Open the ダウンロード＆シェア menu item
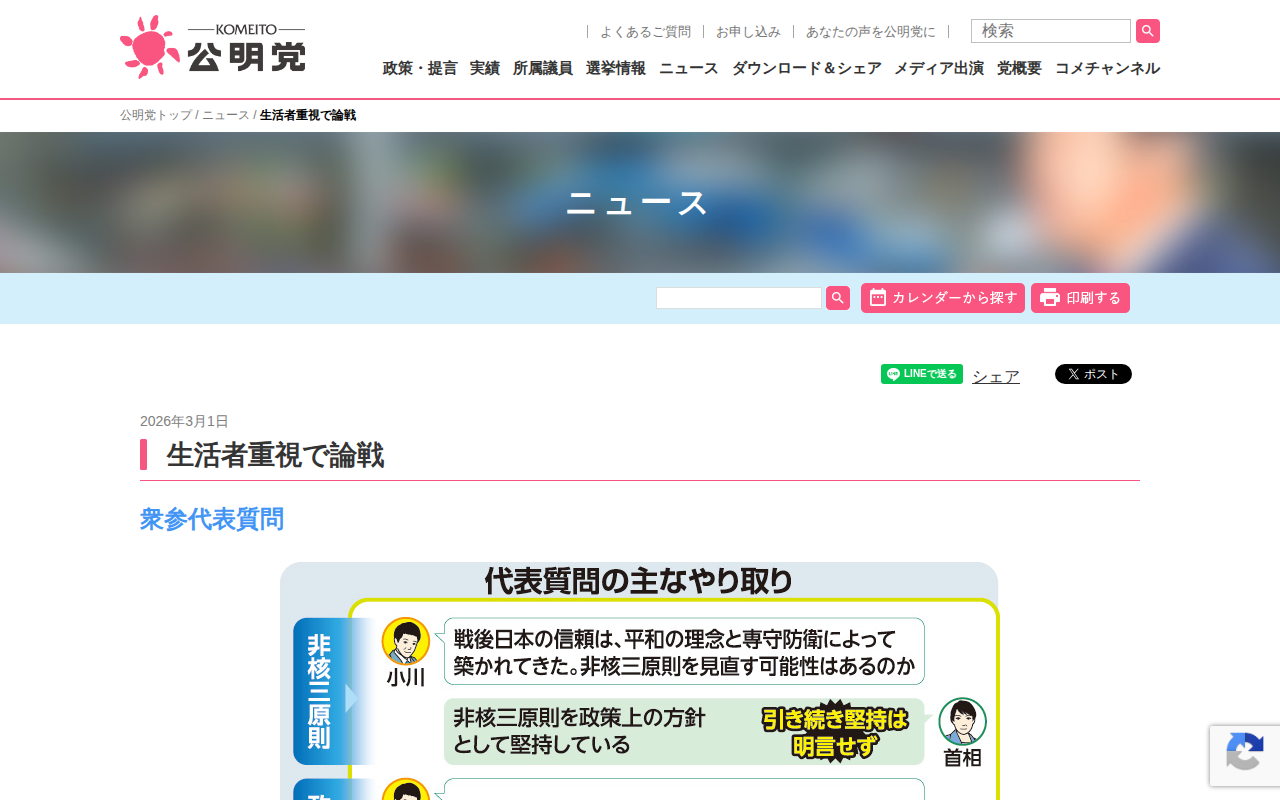The height and width of the screenshot is (800, 1280). (x=807, y=68)
